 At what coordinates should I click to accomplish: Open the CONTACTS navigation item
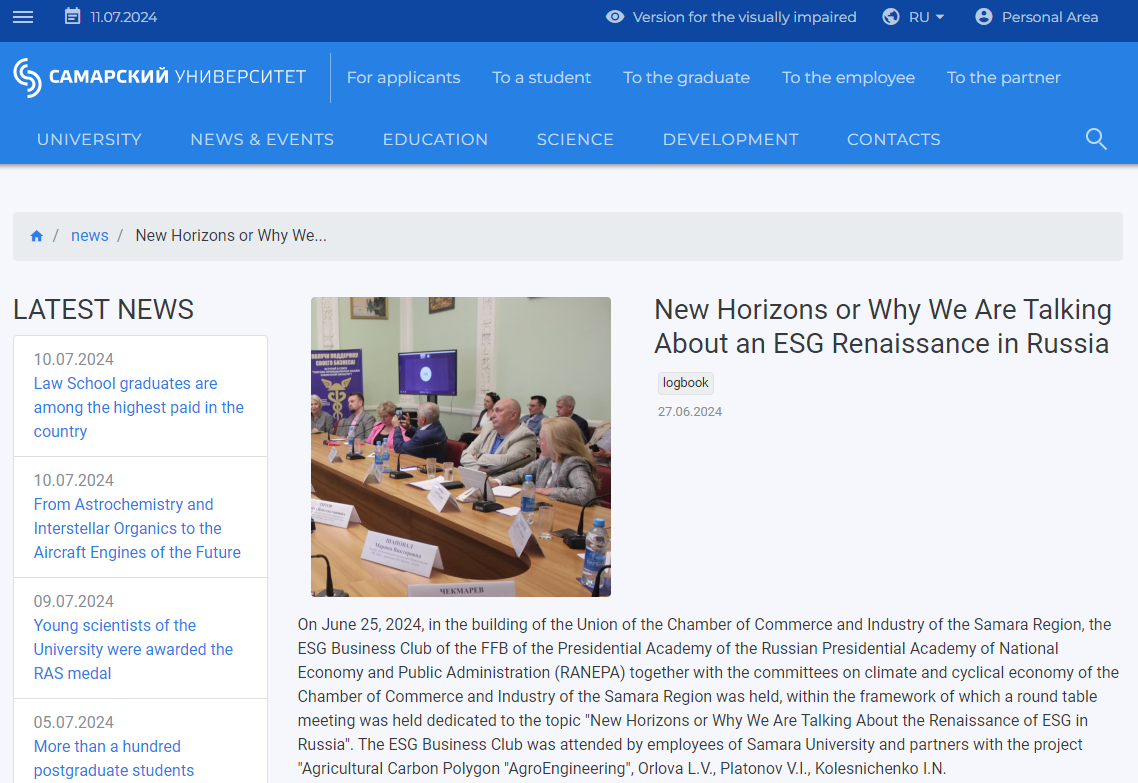click(x=893, y=139)
